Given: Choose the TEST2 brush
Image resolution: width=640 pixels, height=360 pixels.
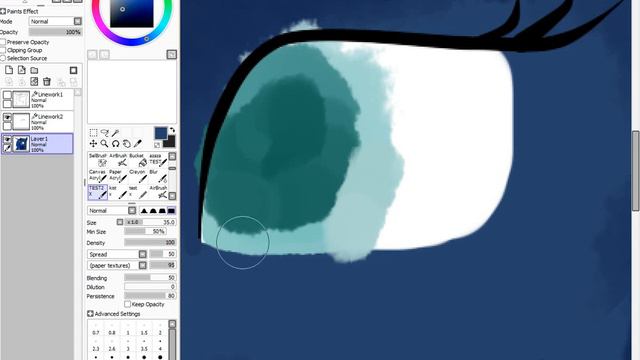Looking at the screenshot, I should tap(98, 192).
